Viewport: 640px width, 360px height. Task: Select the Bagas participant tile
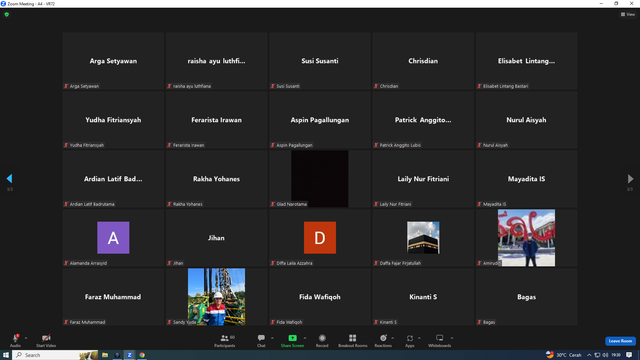[527, 297]
